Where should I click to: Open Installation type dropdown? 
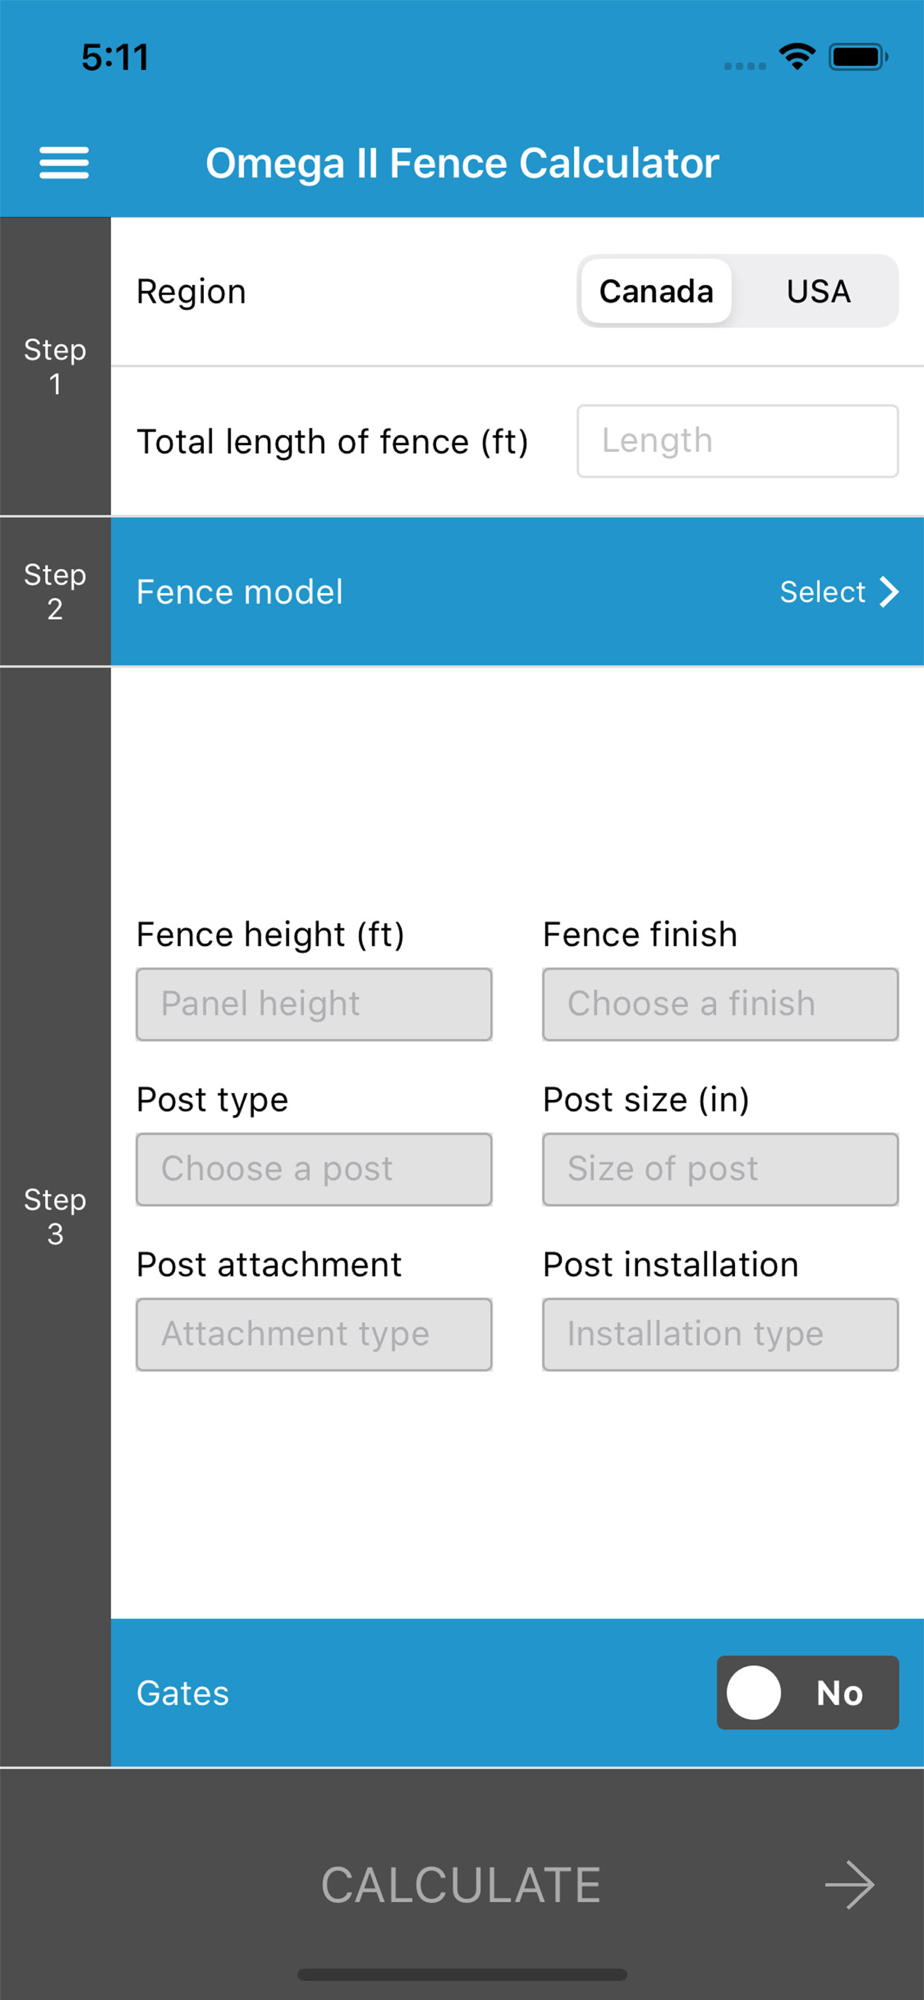pos(720,1334)
